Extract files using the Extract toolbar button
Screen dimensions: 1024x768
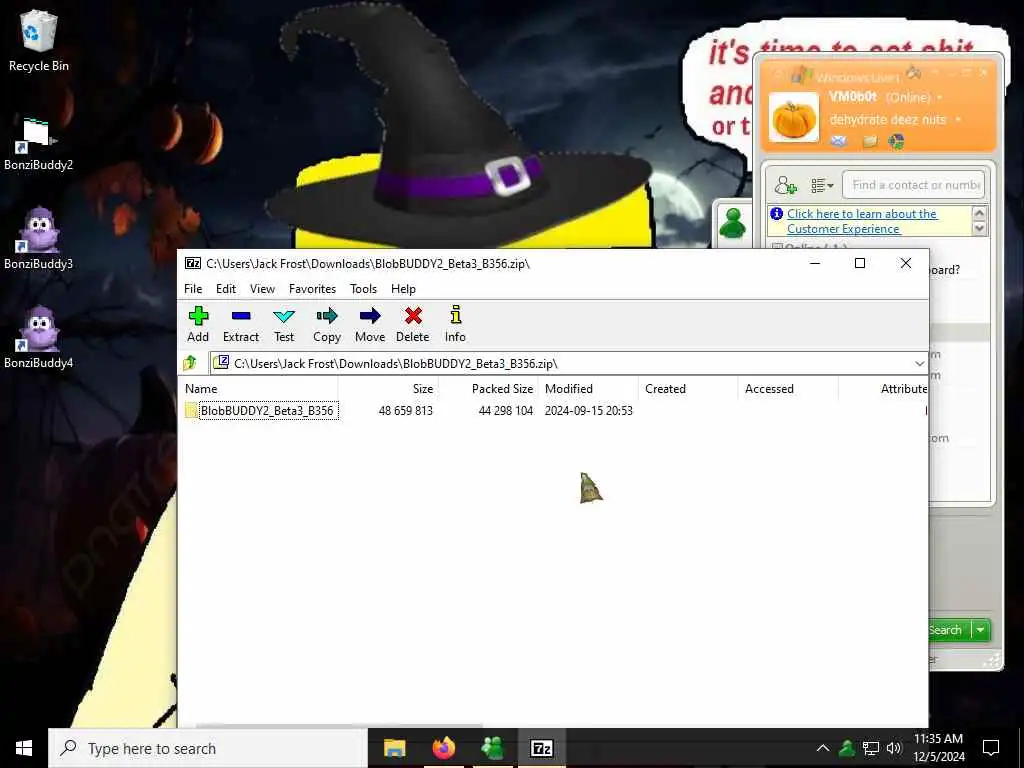pyautogui.click(x=240, y=324)
